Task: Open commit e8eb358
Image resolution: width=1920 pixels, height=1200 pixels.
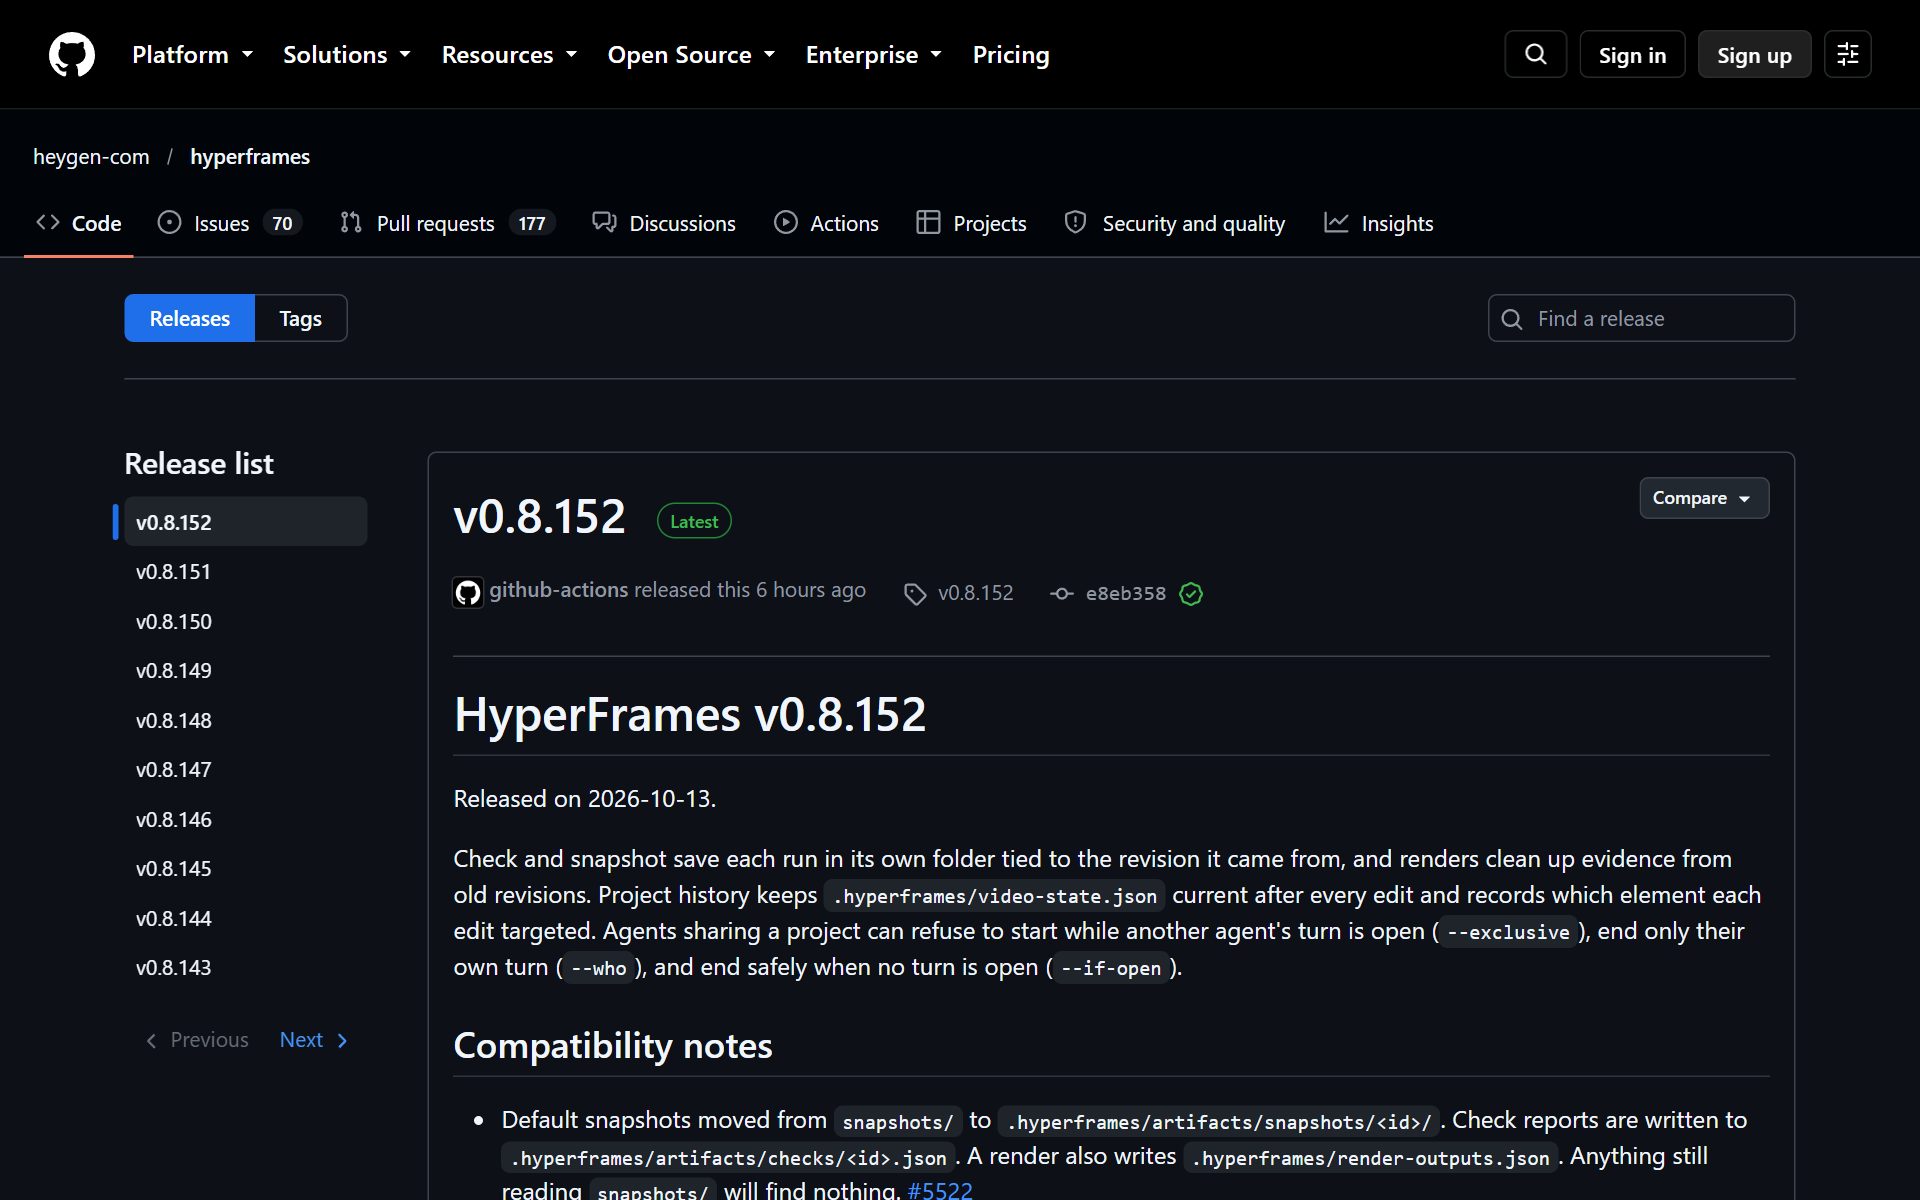Action: click(x=1125, y=593)
